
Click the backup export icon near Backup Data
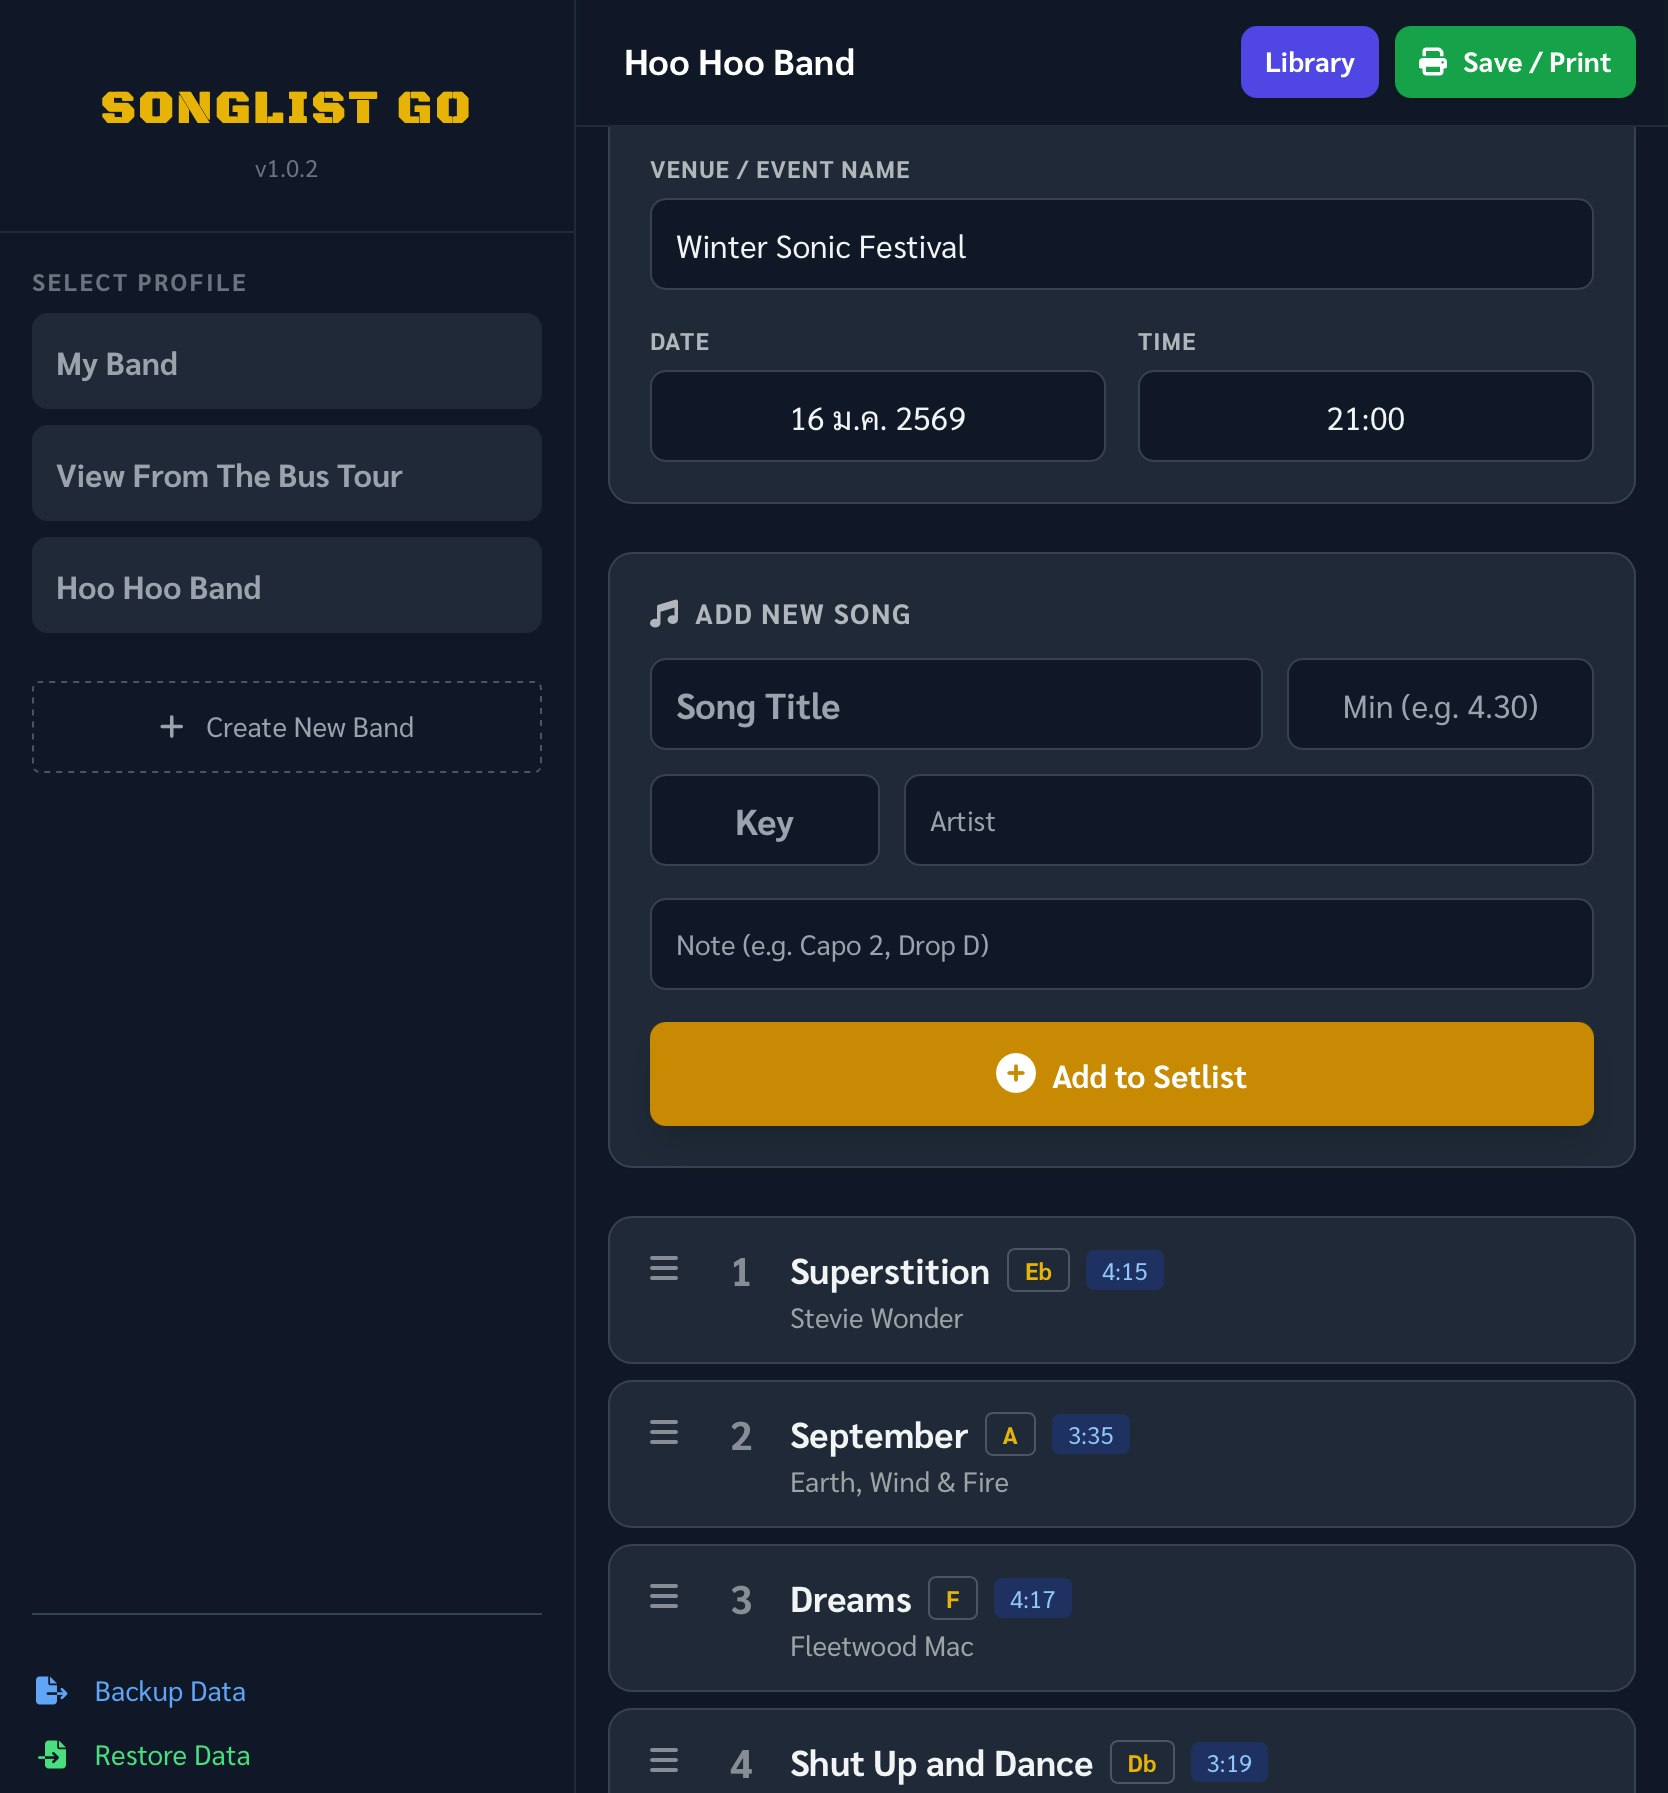point(52,1690)
